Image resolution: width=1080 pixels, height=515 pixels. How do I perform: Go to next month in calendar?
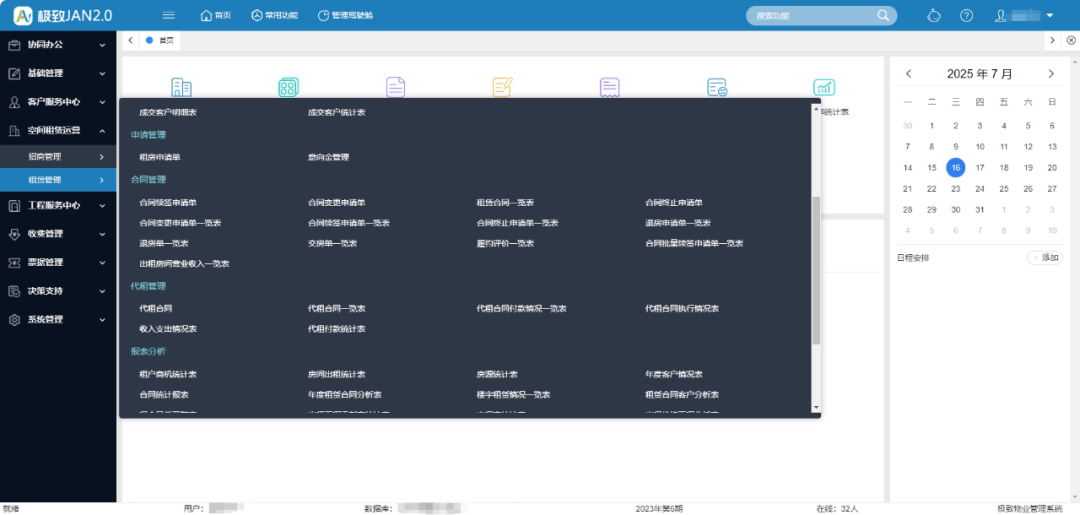(1051, 74)
